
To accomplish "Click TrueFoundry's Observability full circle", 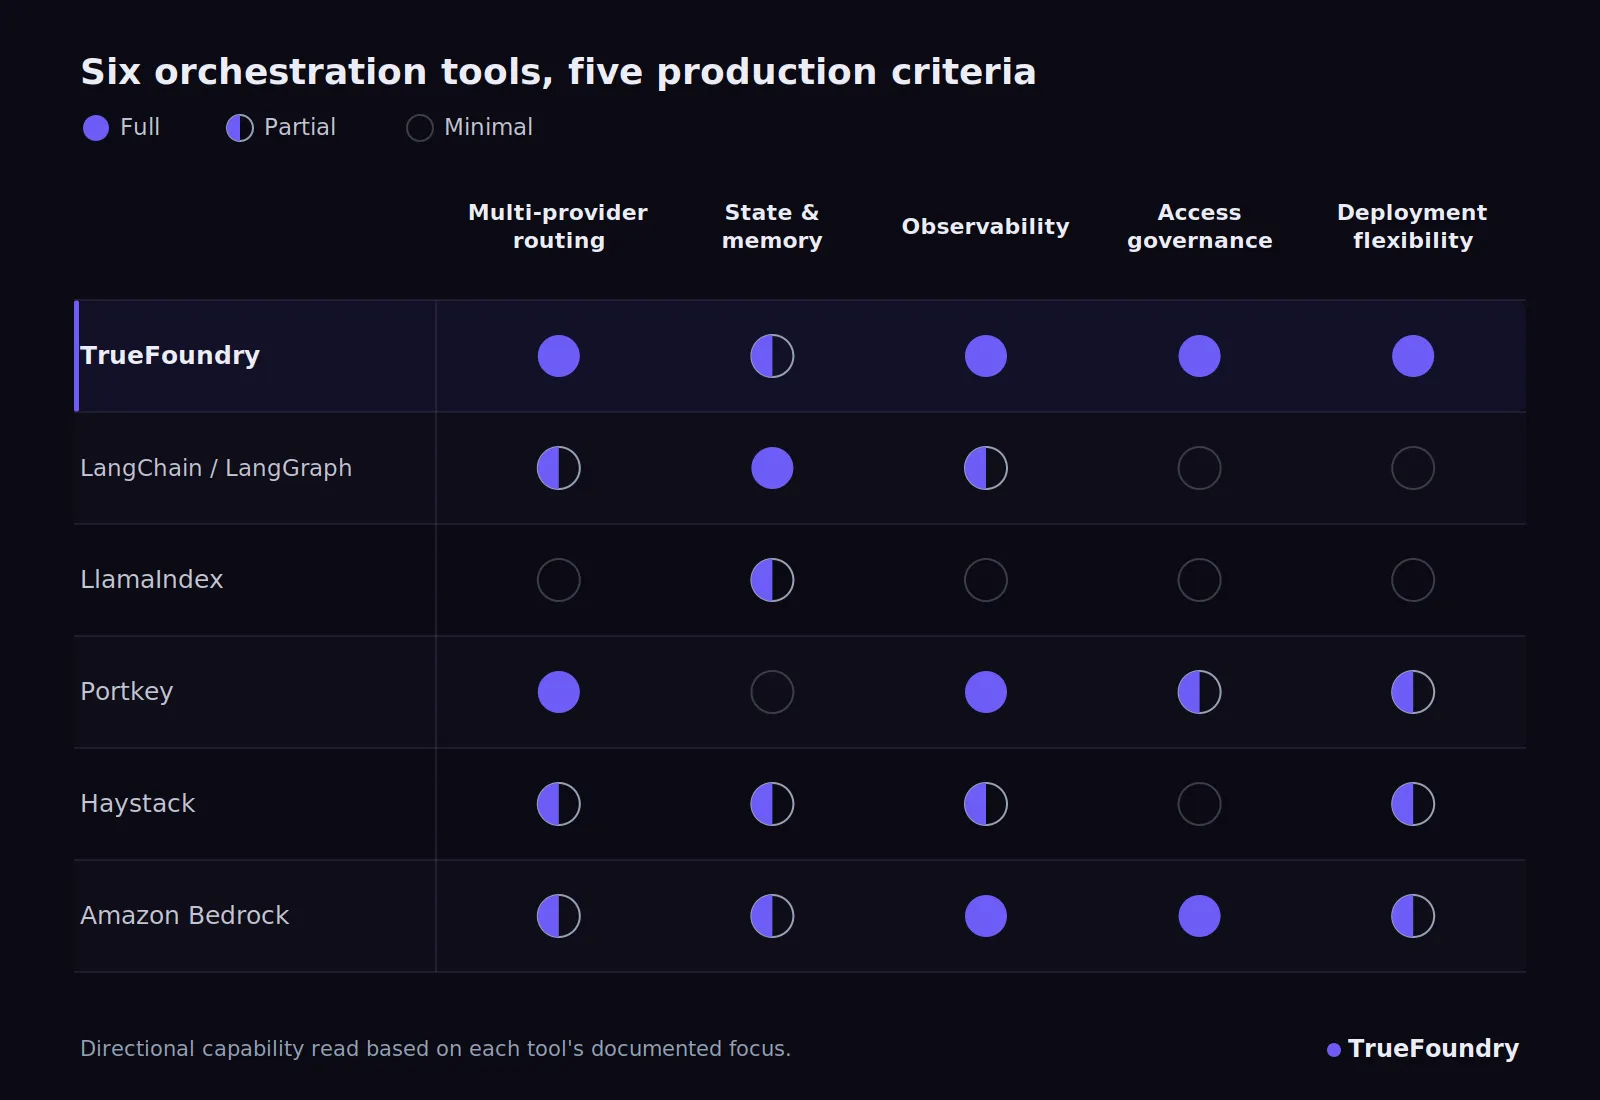I will pyautogui.click(x=986, y=356).
